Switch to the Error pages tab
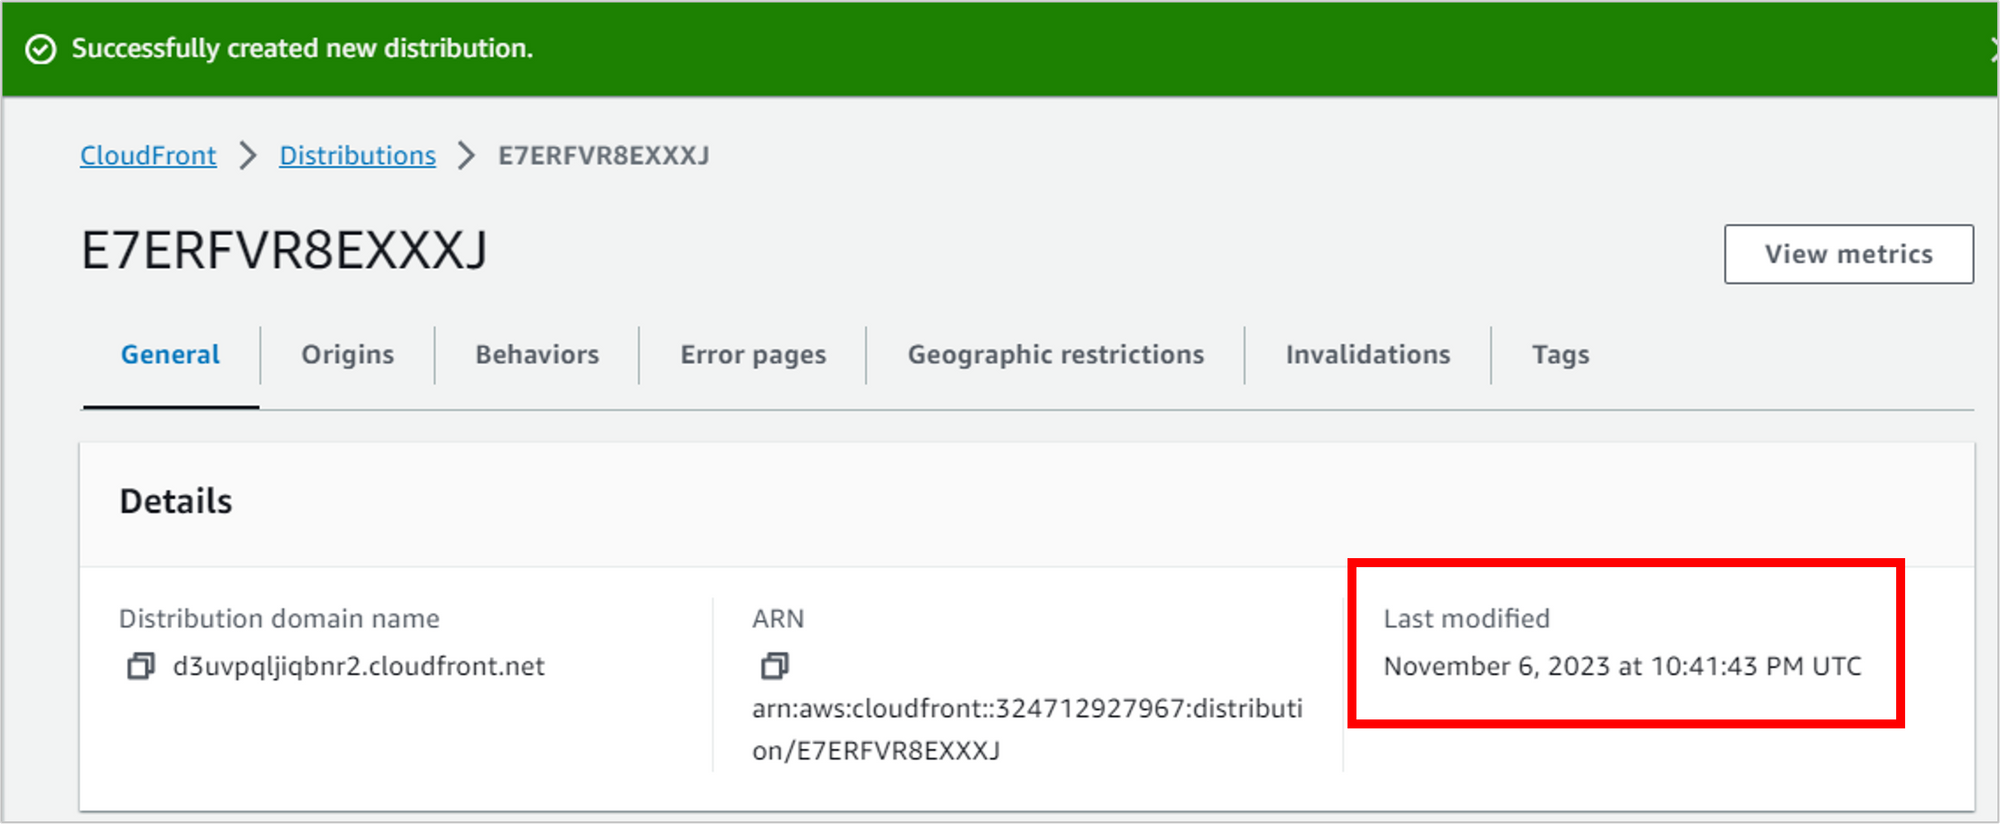 pos(753,355)
